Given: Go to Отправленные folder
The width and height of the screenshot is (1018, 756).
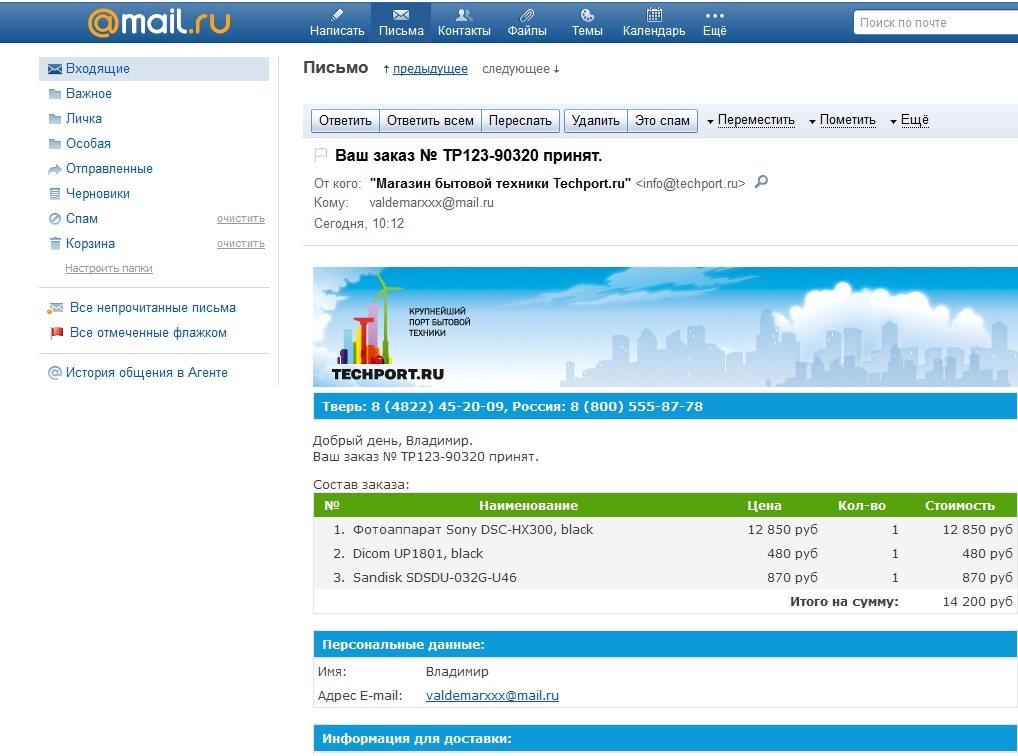Looking at the screenshot, I should (109, 169).
